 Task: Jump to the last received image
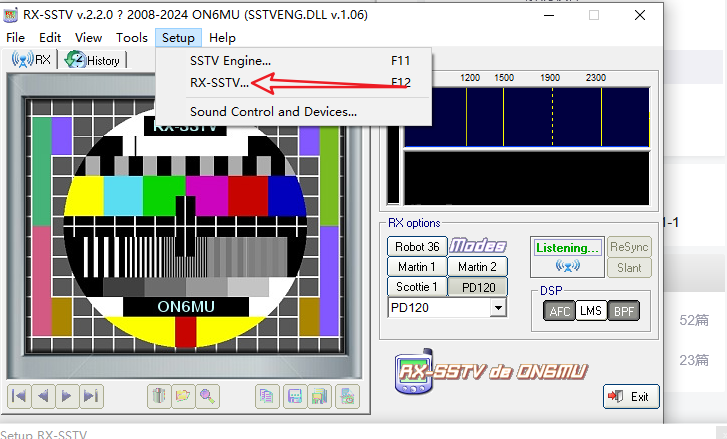(x=91, y=396)
